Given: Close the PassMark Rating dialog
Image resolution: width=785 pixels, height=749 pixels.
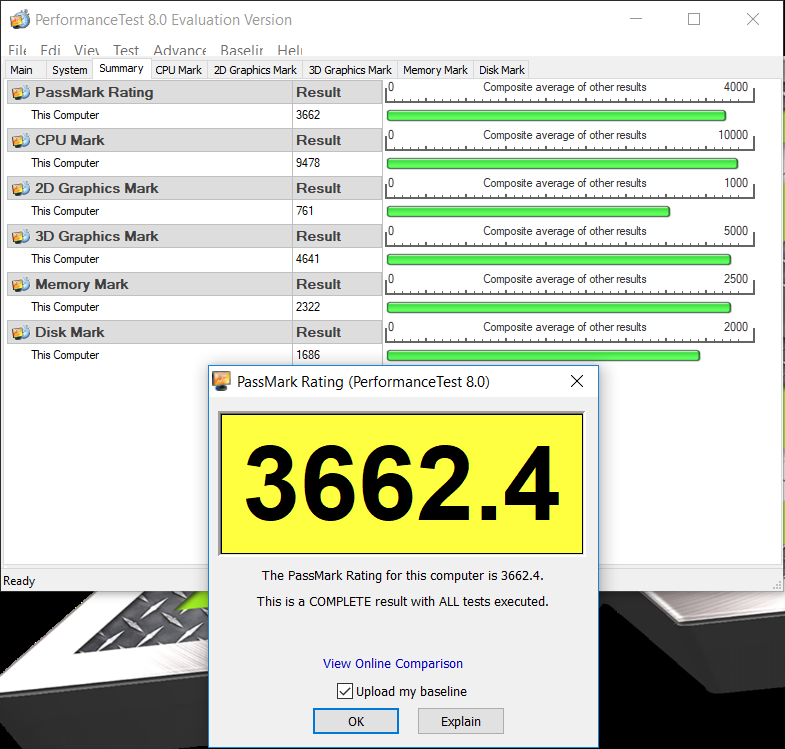Looking at the screenshot, I should 577,381.
